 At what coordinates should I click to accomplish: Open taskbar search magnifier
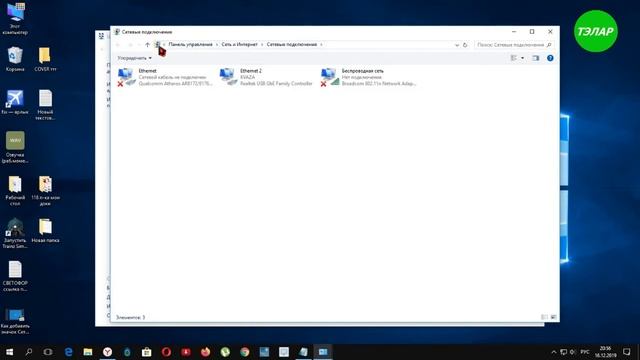(29, 352)
